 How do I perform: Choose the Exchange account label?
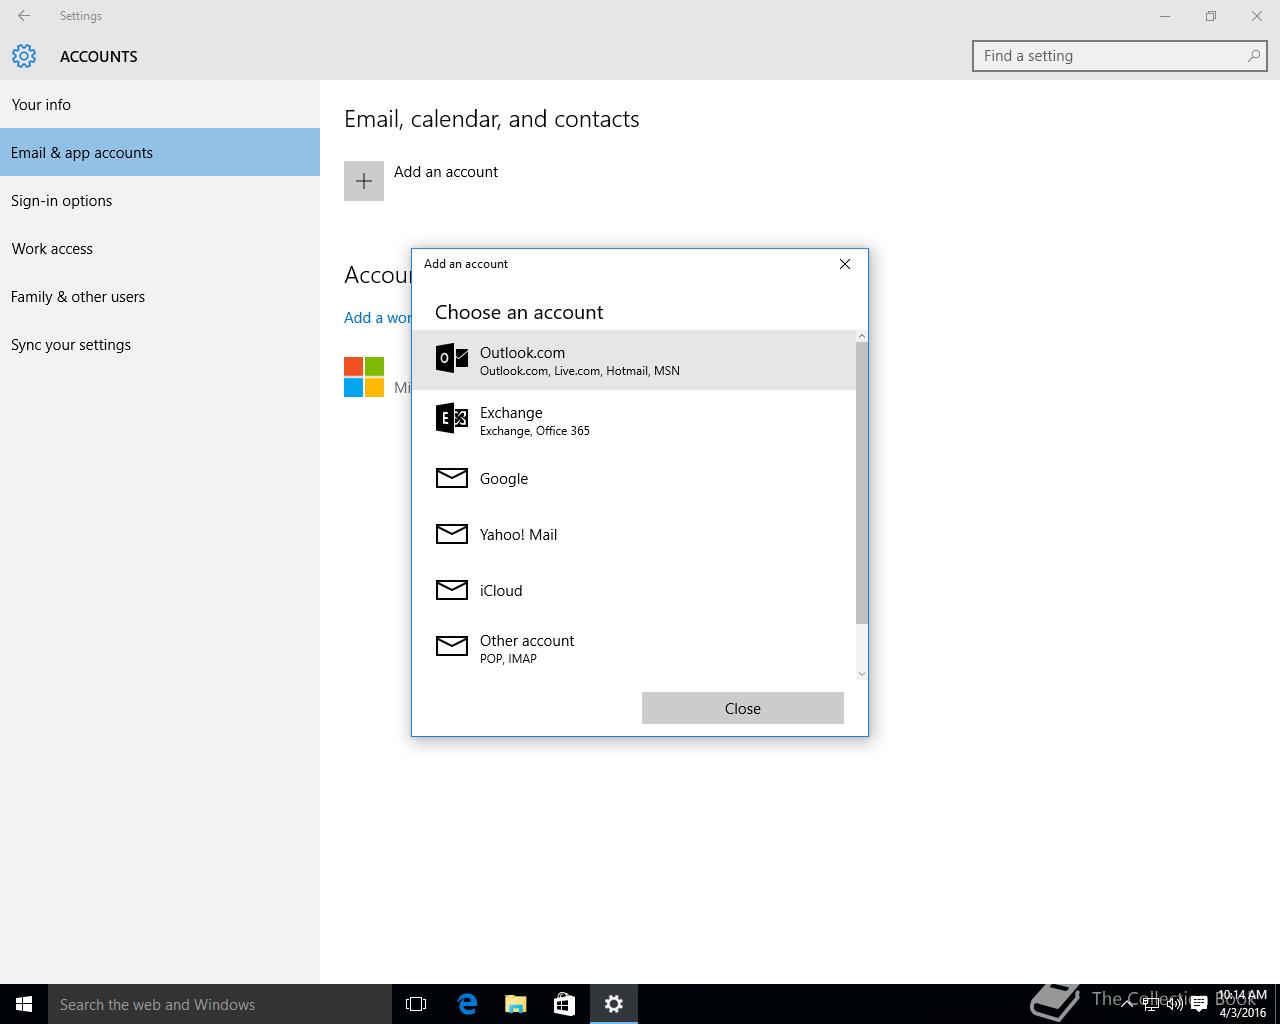(511, 412)
